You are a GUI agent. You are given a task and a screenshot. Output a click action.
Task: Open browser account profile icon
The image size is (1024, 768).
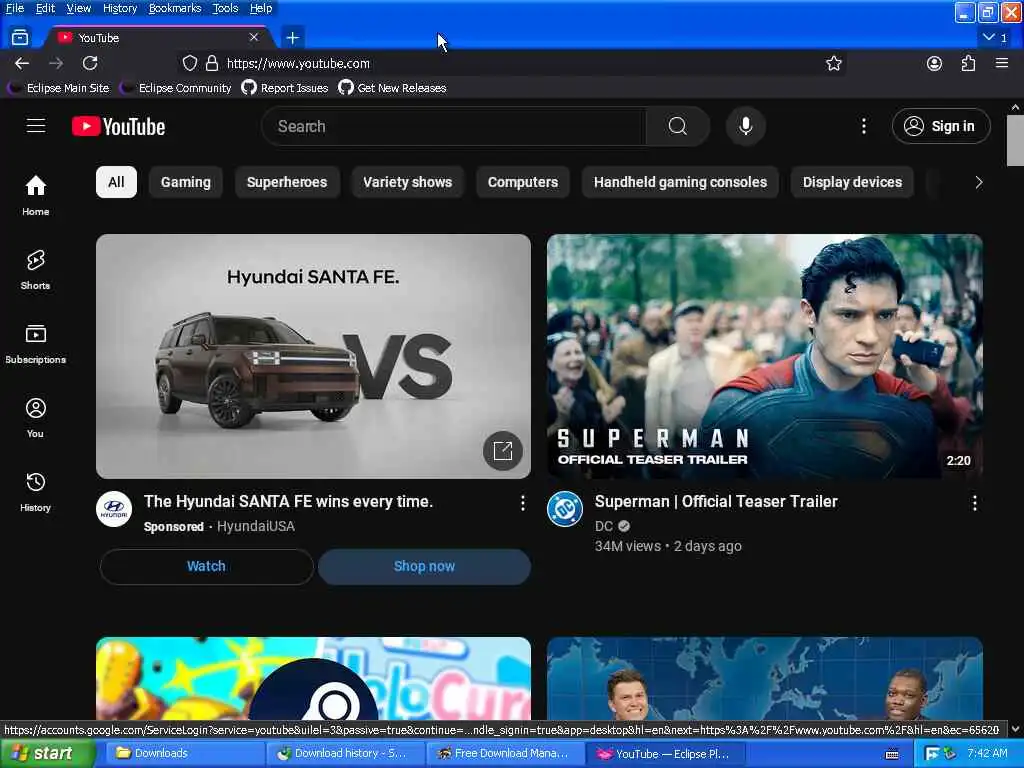(x=934, y=63)
